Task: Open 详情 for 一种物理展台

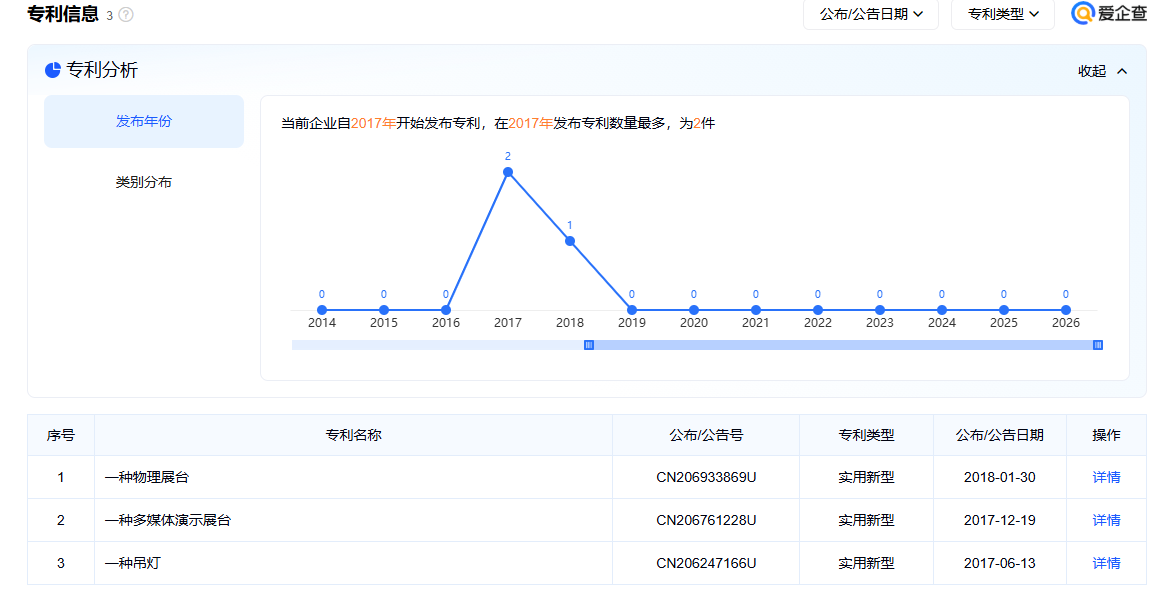Action: coord(1106,477)
